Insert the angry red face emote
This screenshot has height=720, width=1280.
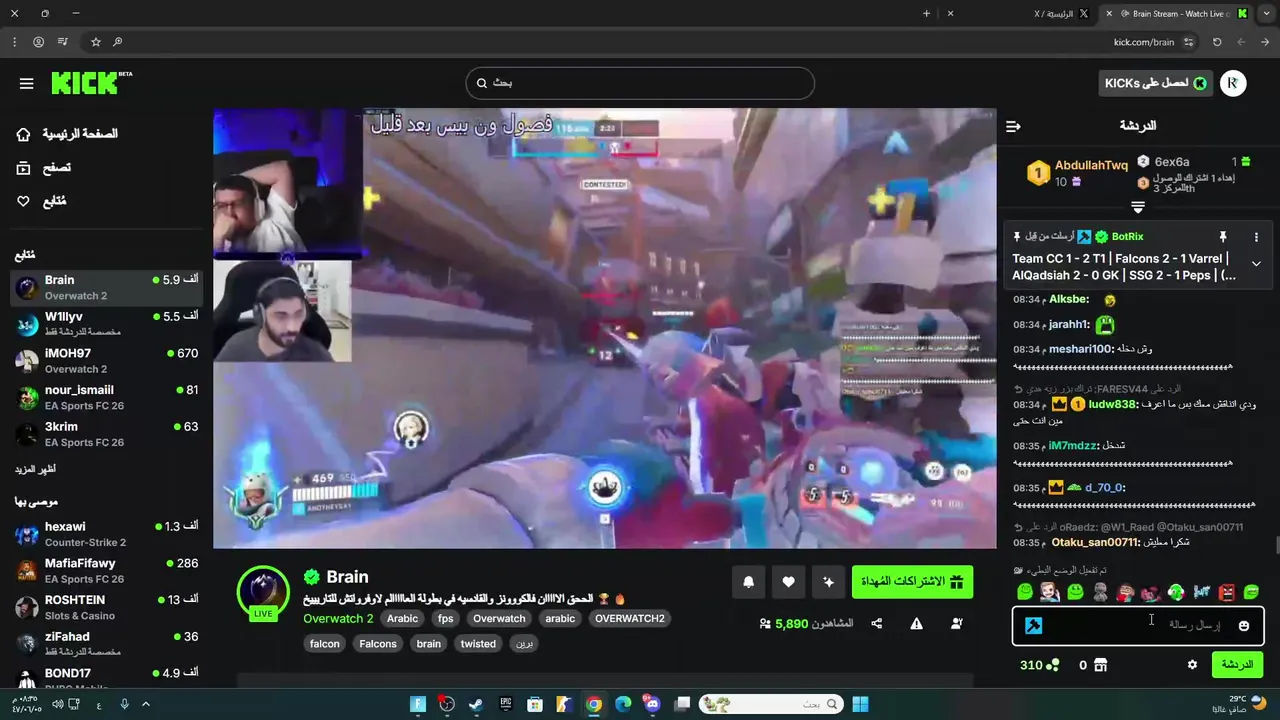(x=1227, y=593)
